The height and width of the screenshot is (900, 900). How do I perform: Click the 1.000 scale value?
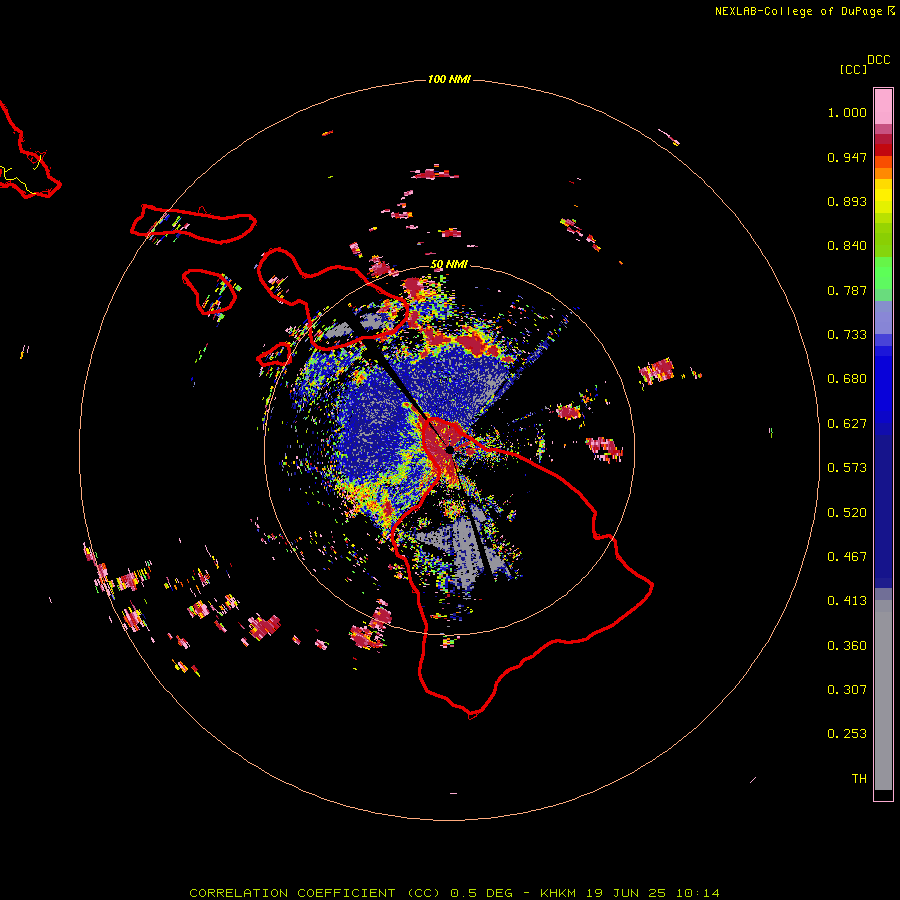[847, 112]
